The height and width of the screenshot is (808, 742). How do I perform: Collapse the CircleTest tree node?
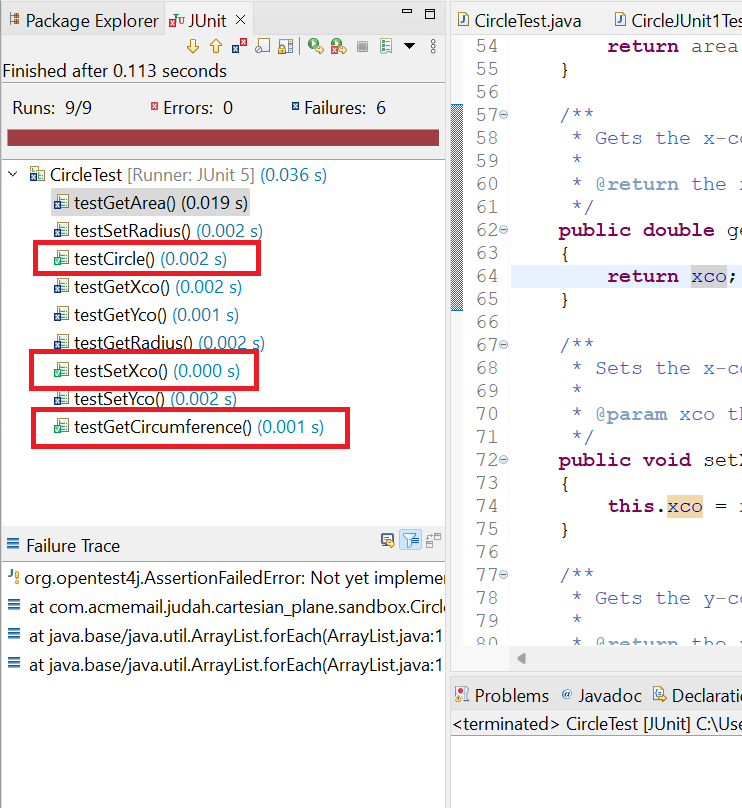click(x=13, y=175)
